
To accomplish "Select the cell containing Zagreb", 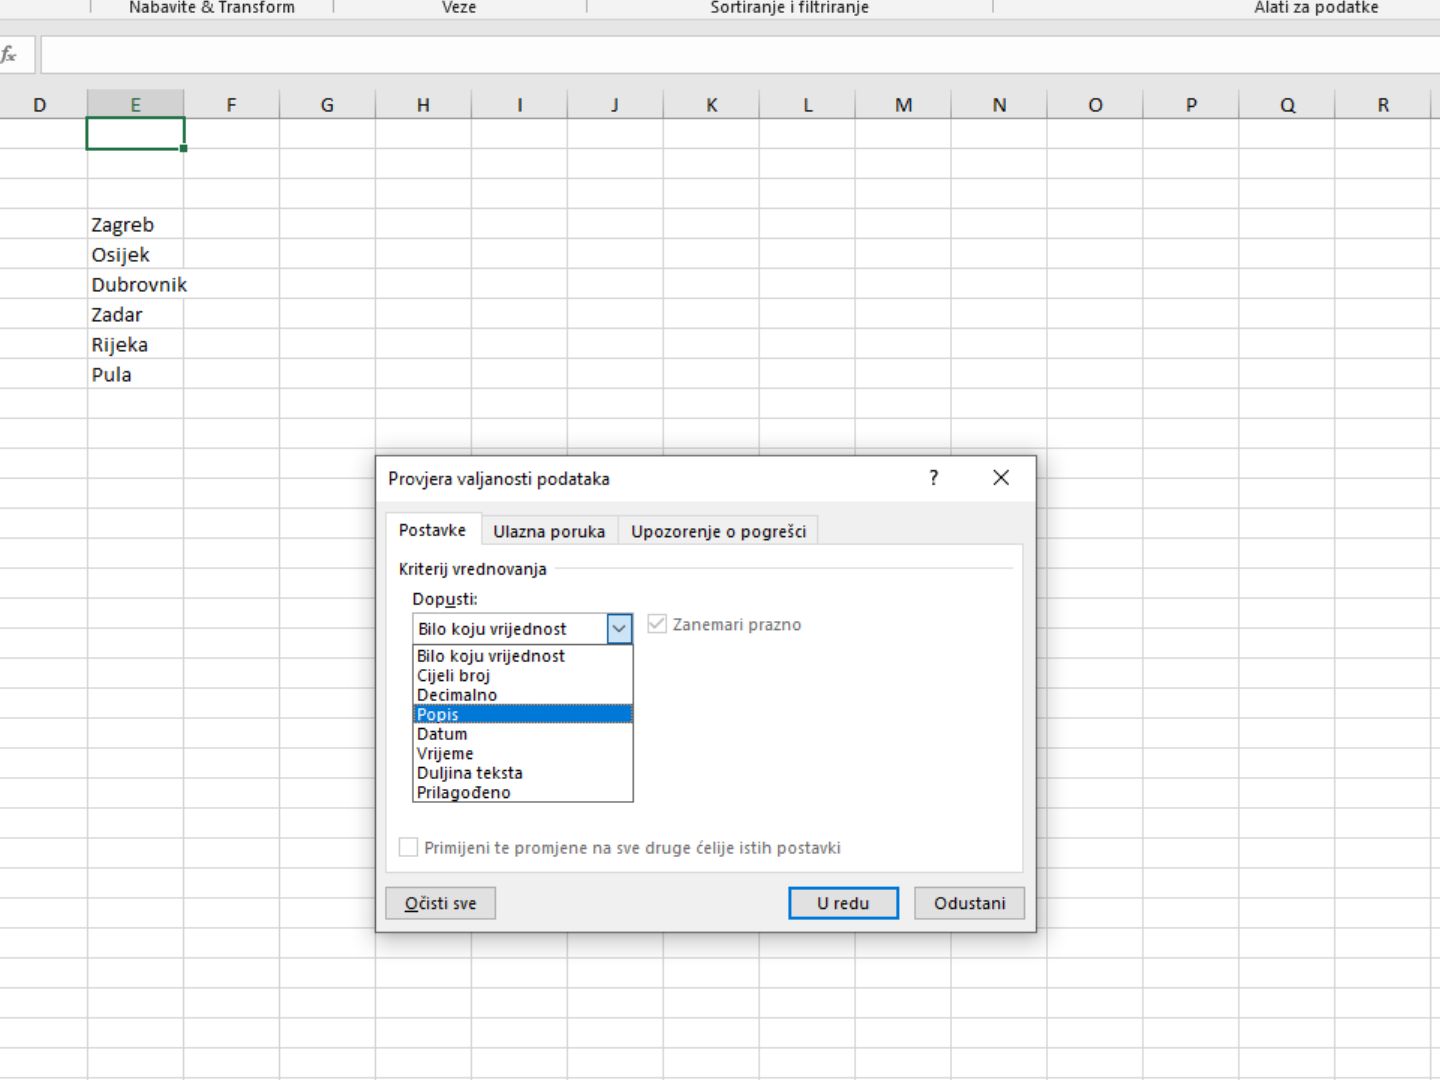I will pyautogui.click(x=135, y=224).
